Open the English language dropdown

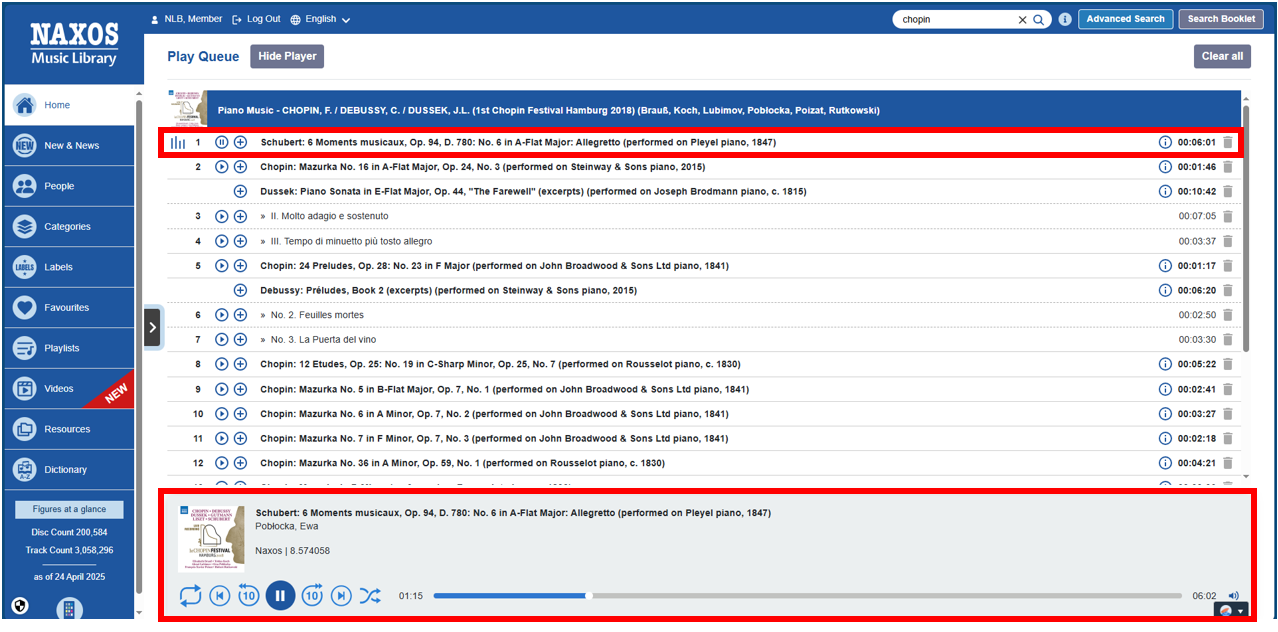point(320,19)
